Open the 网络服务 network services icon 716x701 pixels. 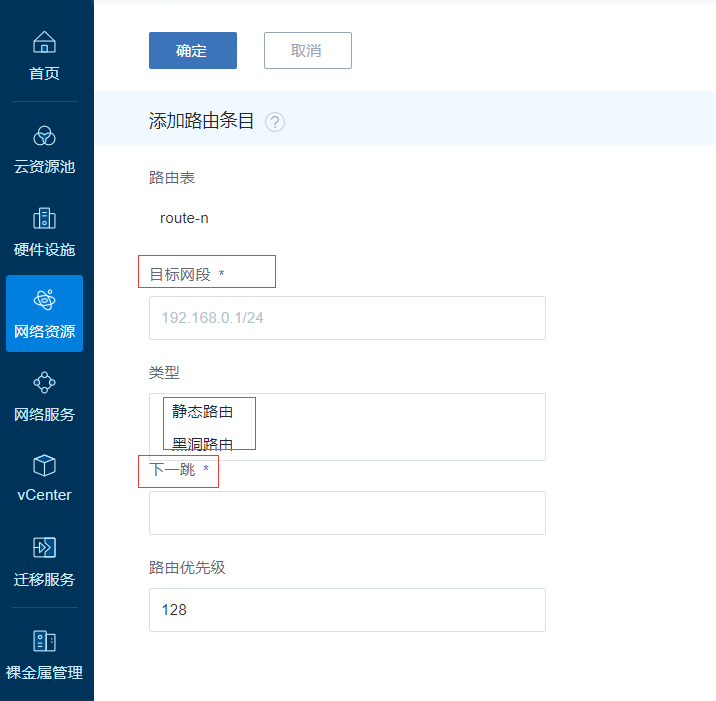coord(44,383)
